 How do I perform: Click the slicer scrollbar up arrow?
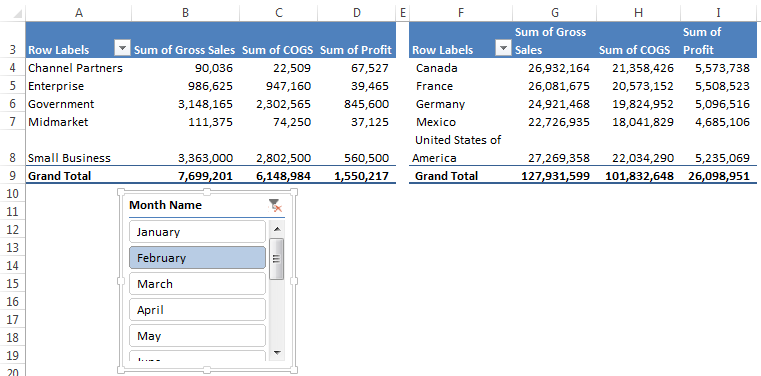(277, 229)
